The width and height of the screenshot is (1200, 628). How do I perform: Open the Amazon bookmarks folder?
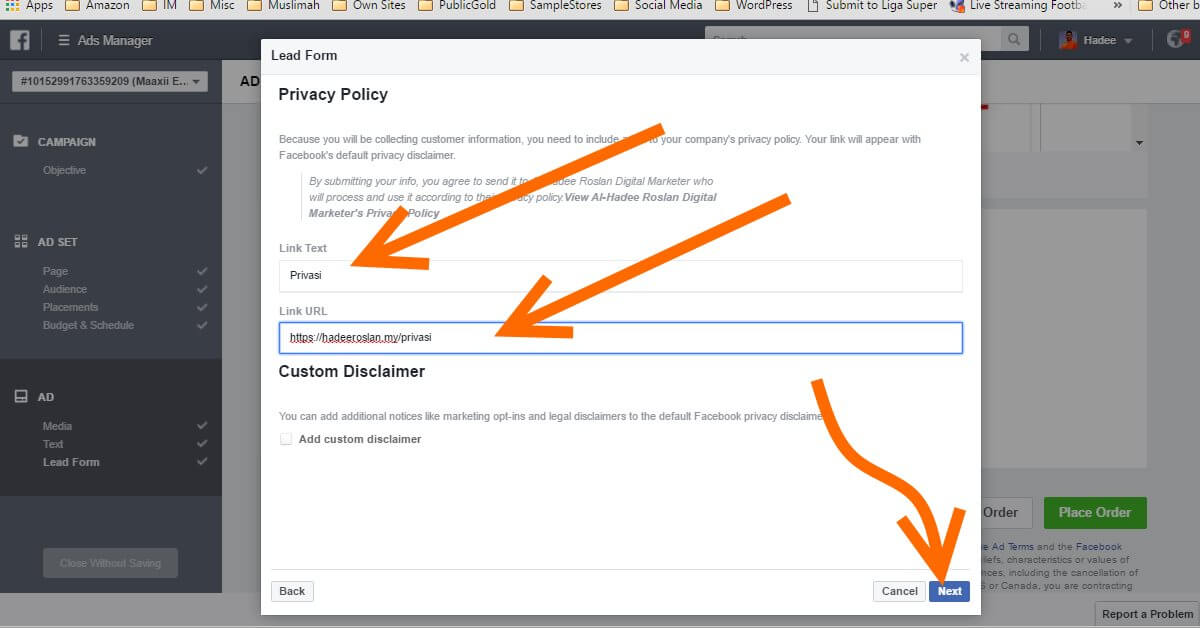point(99,5)
